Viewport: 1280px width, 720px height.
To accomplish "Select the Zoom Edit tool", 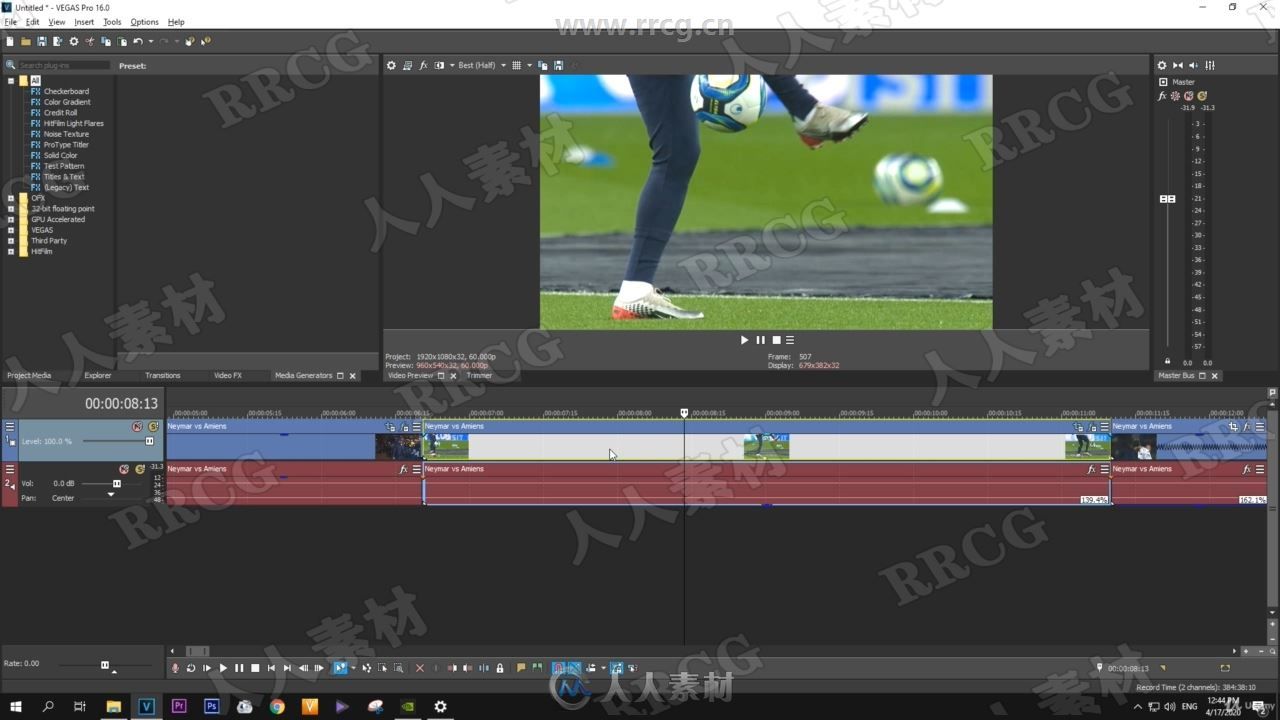I will tap(398, 668).
